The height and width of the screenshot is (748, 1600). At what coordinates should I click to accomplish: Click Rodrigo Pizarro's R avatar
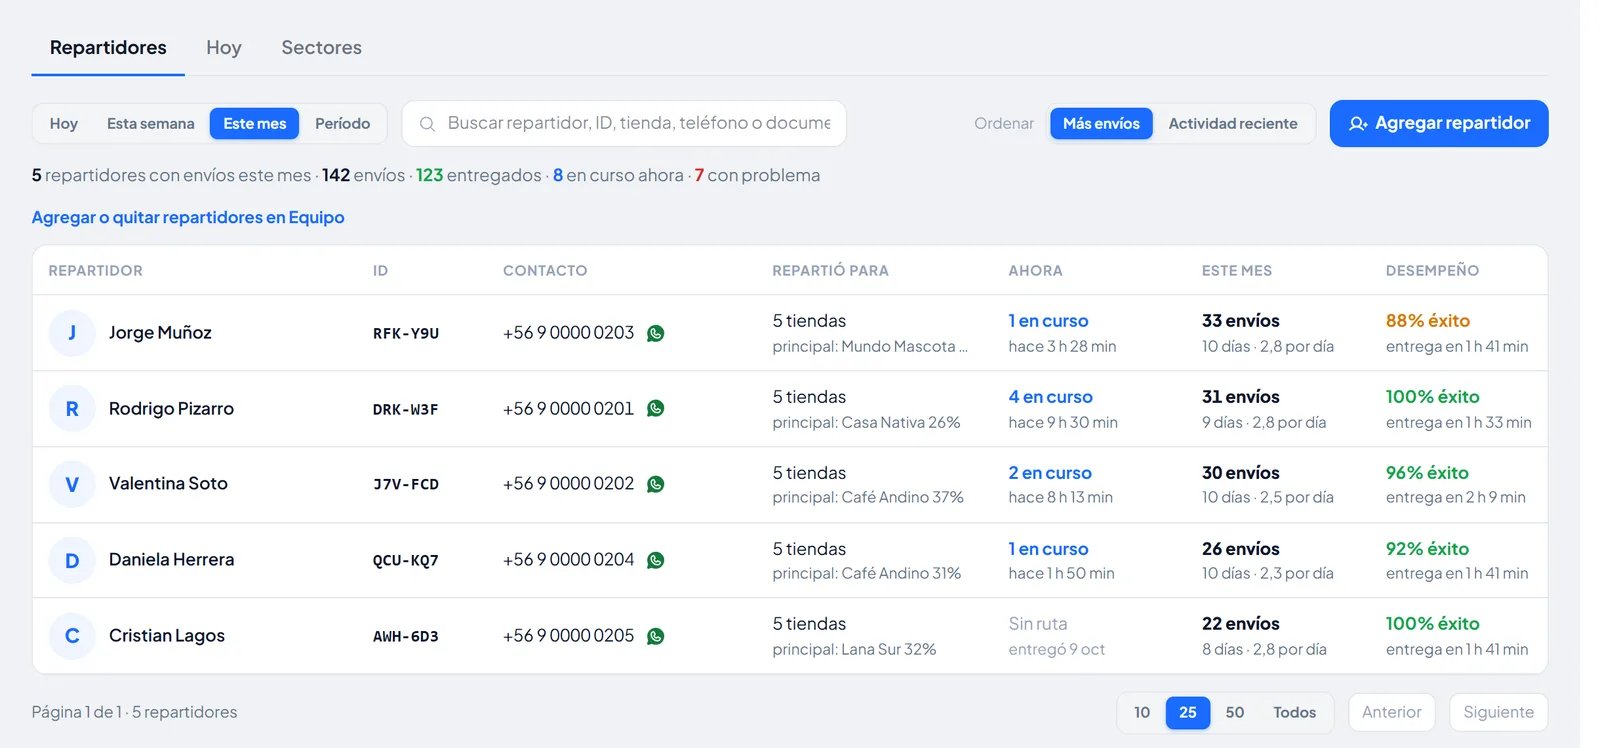pyautogui.click(x=72, y=409)
